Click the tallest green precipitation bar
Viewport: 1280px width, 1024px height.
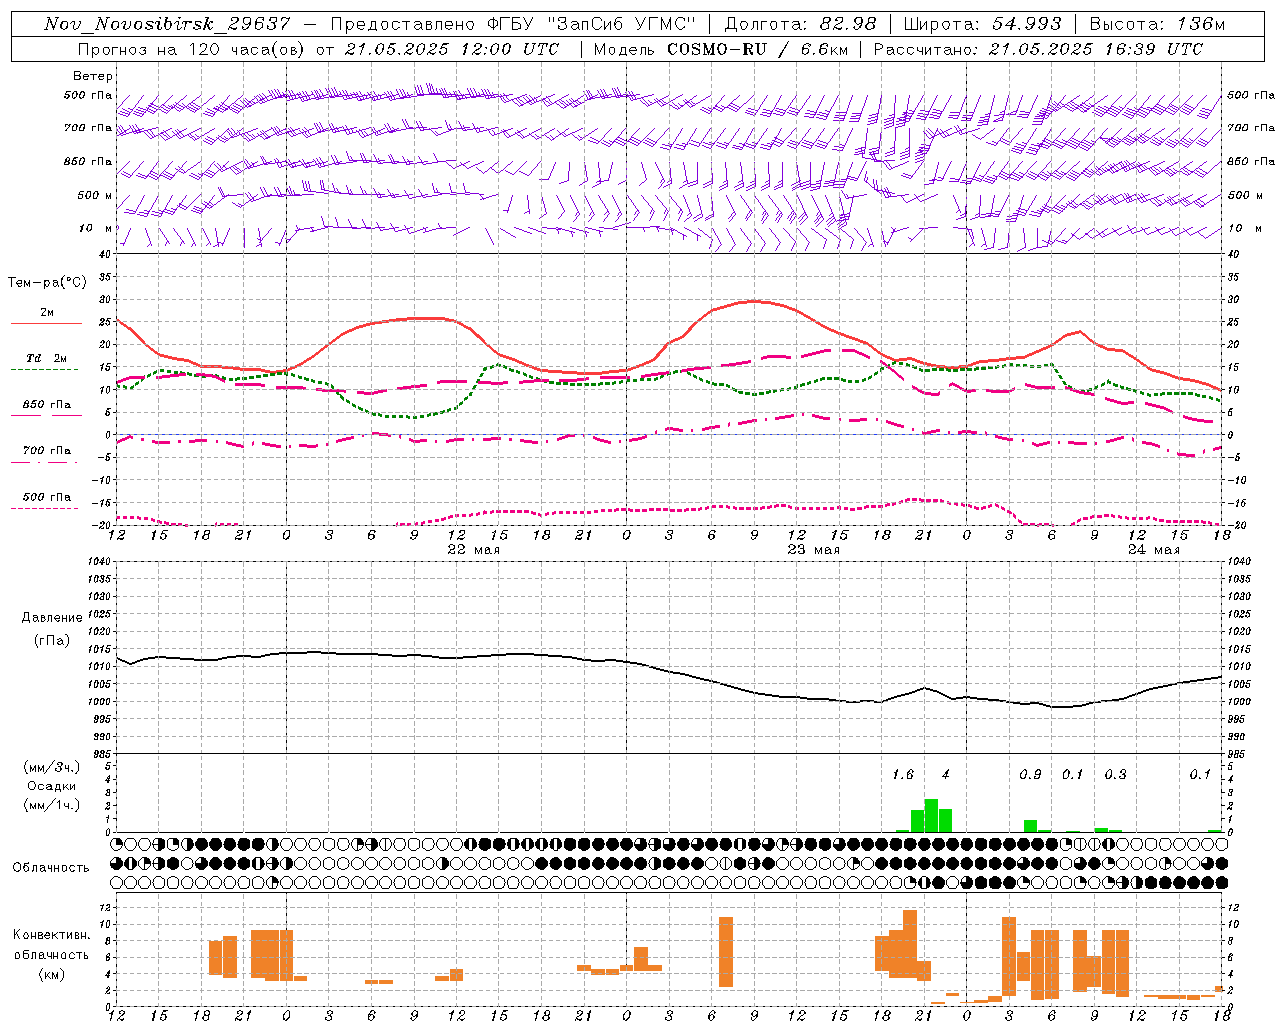[x=931, y=815]
